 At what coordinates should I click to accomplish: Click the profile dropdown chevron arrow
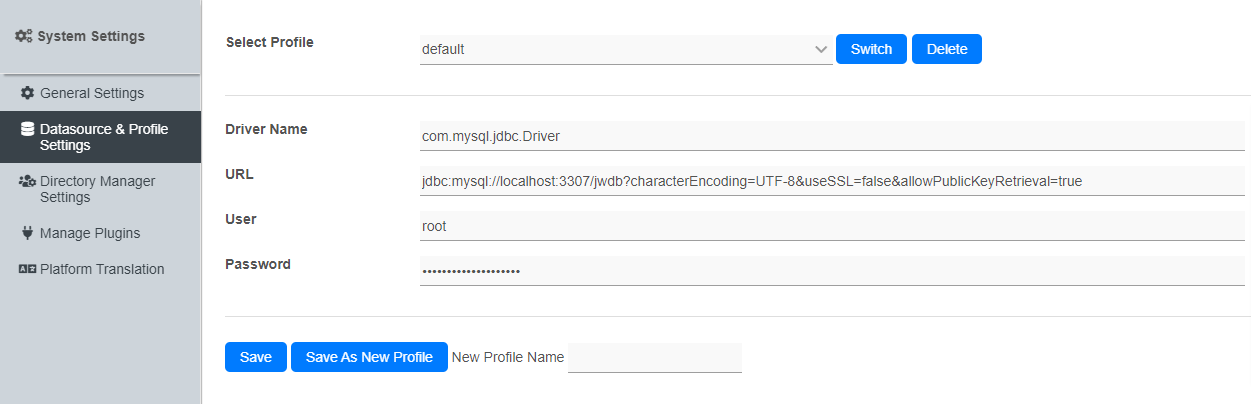tap(821, 49)
